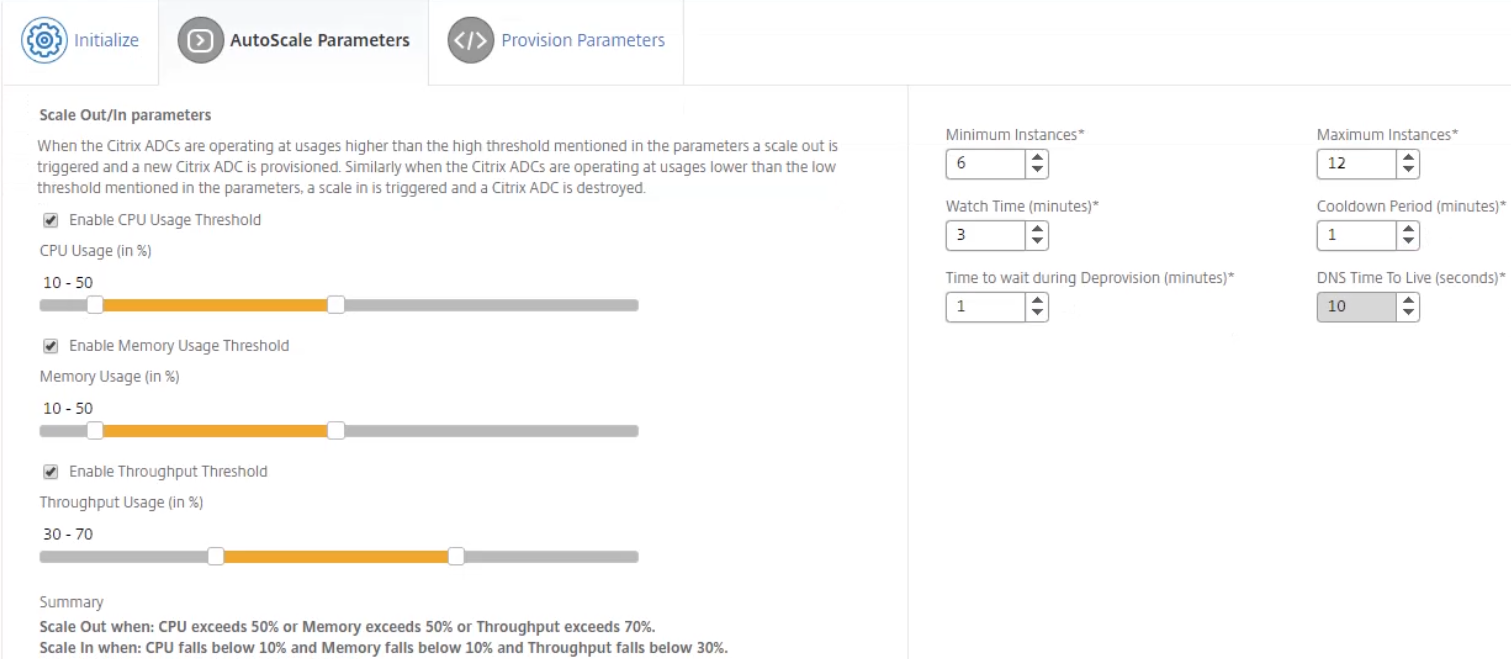Screen dimensions: 1511x659
Task: Click the Memory Usage low threshold handle
Action: click(95, 431)
